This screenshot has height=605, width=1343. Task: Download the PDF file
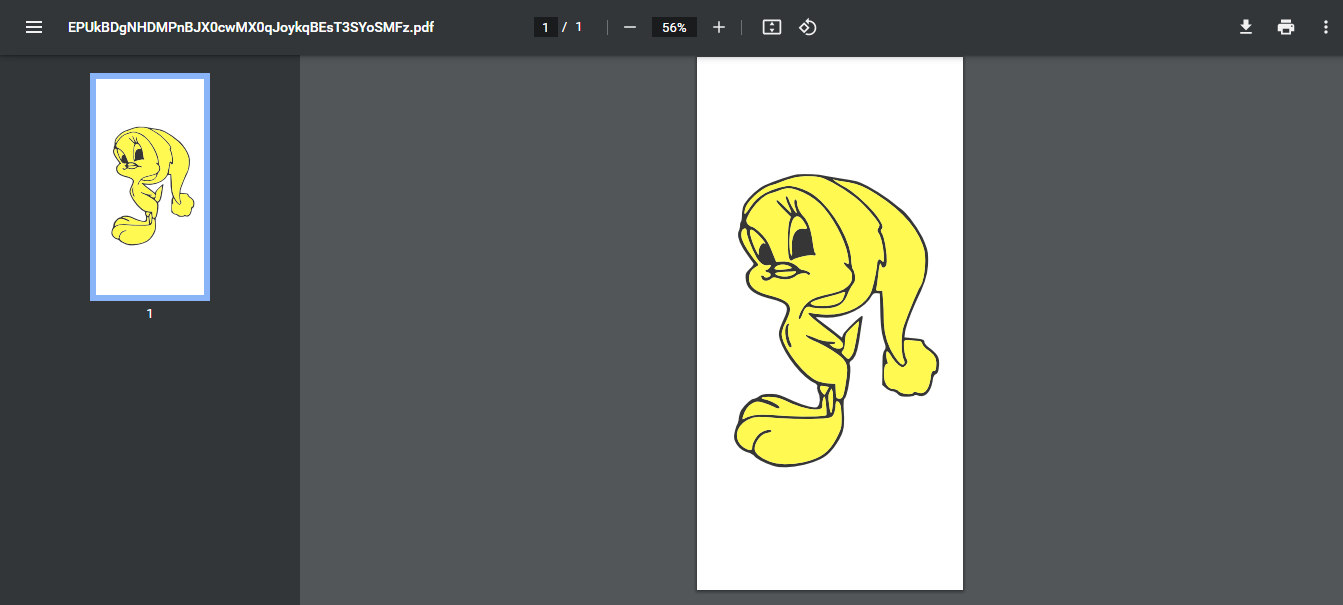tap(1246, 27)
